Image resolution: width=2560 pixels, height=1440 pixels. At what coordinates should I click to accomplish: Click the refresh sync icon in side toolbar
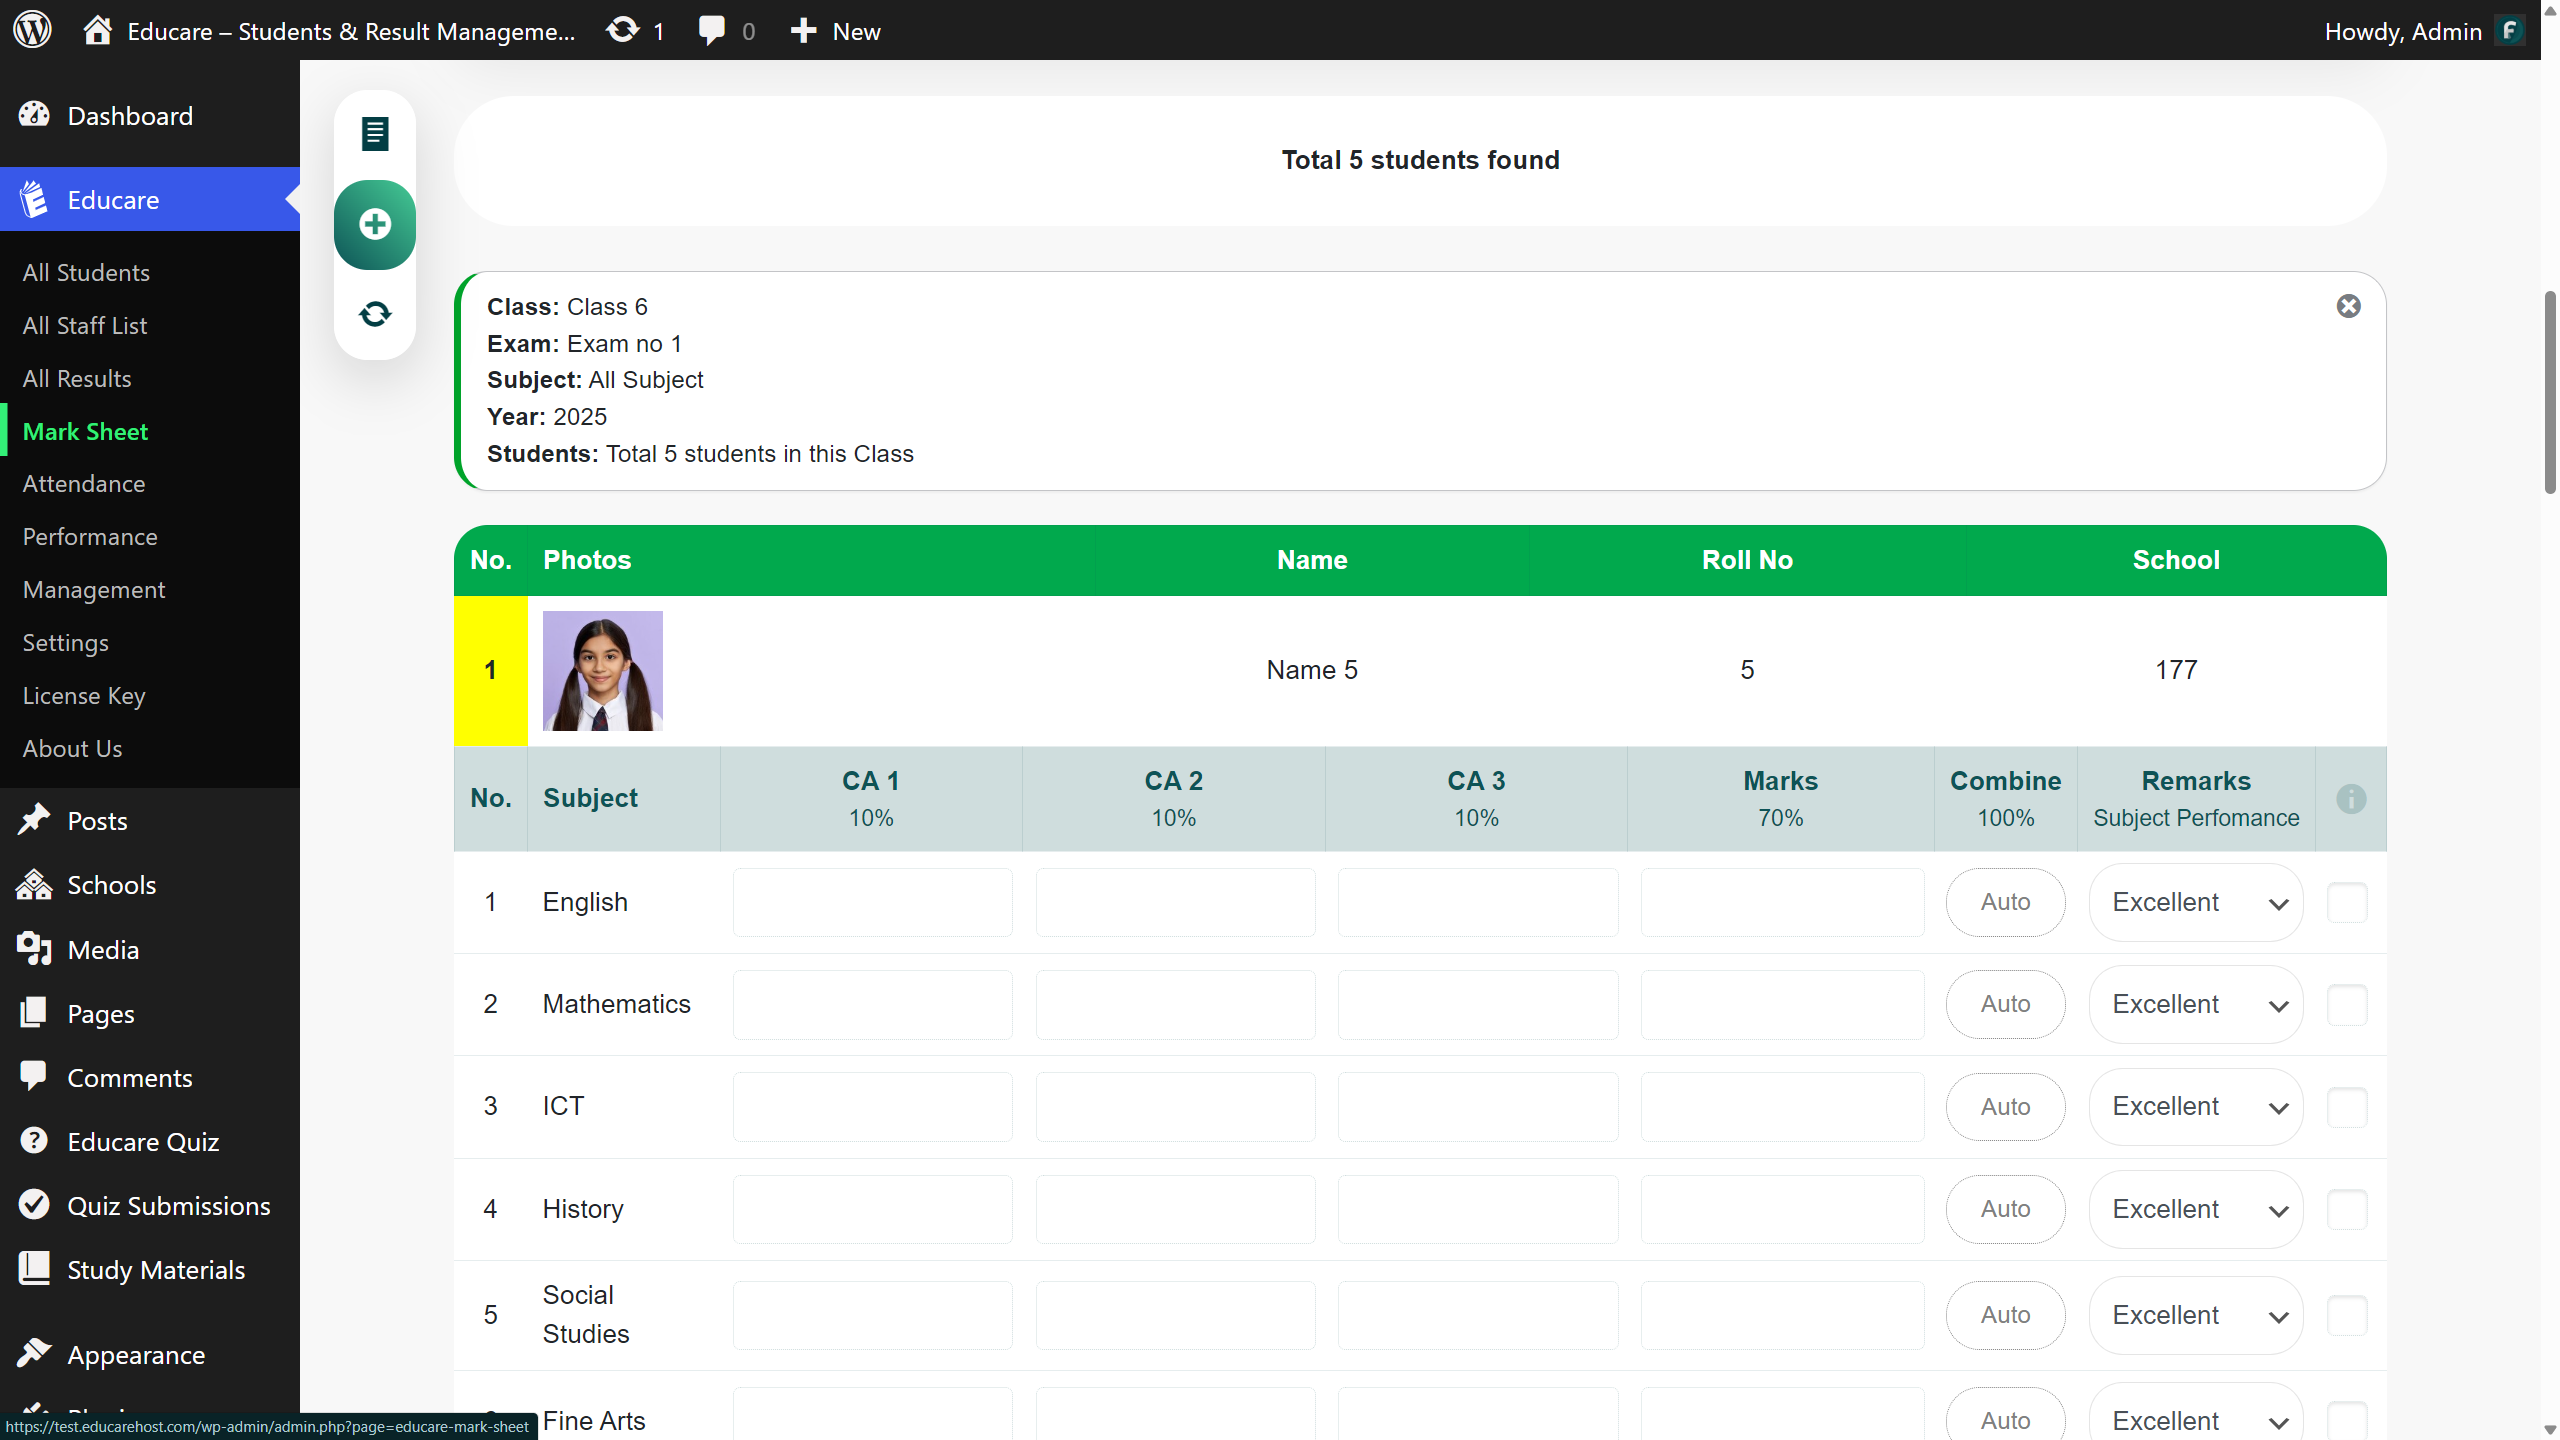375,314
